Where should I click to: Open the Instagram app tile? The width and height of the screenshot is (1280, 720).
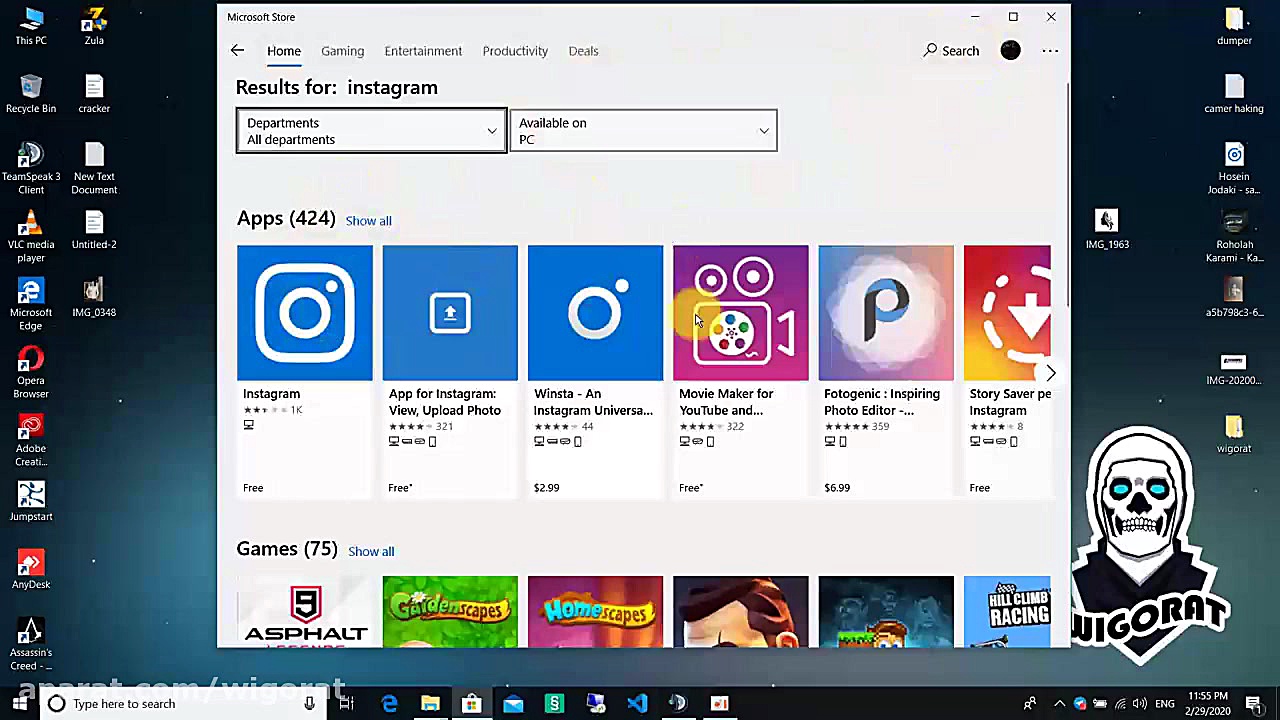[305, 313]
